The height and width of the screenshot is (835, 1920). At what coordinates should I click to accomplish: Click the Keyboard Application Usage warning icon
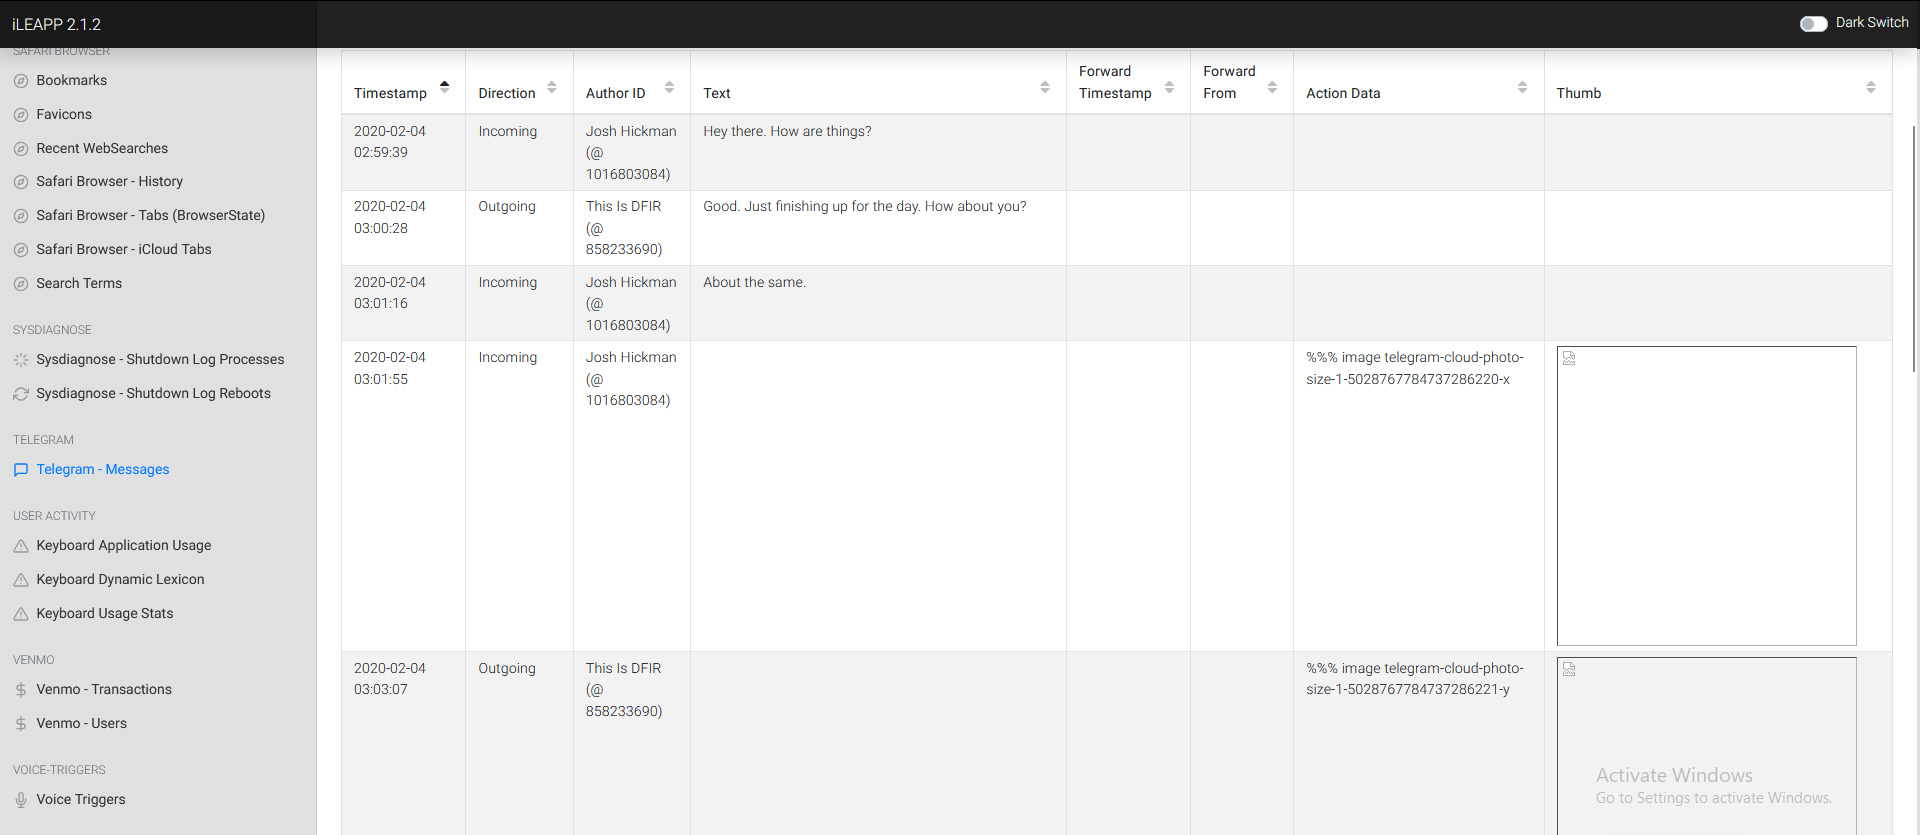tap(21, 546)
